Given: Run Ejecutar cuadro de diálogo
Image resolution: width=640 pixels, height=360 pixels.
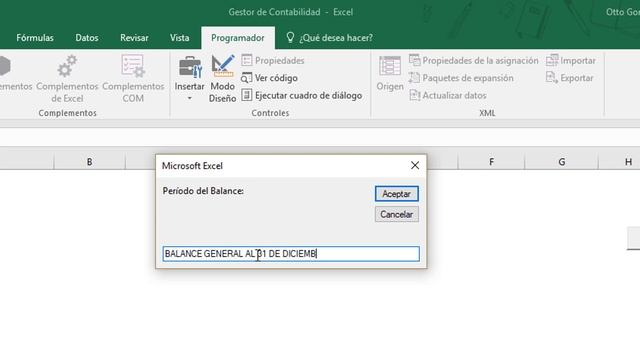Looking at the screenshot, I should tap(302, 96).
